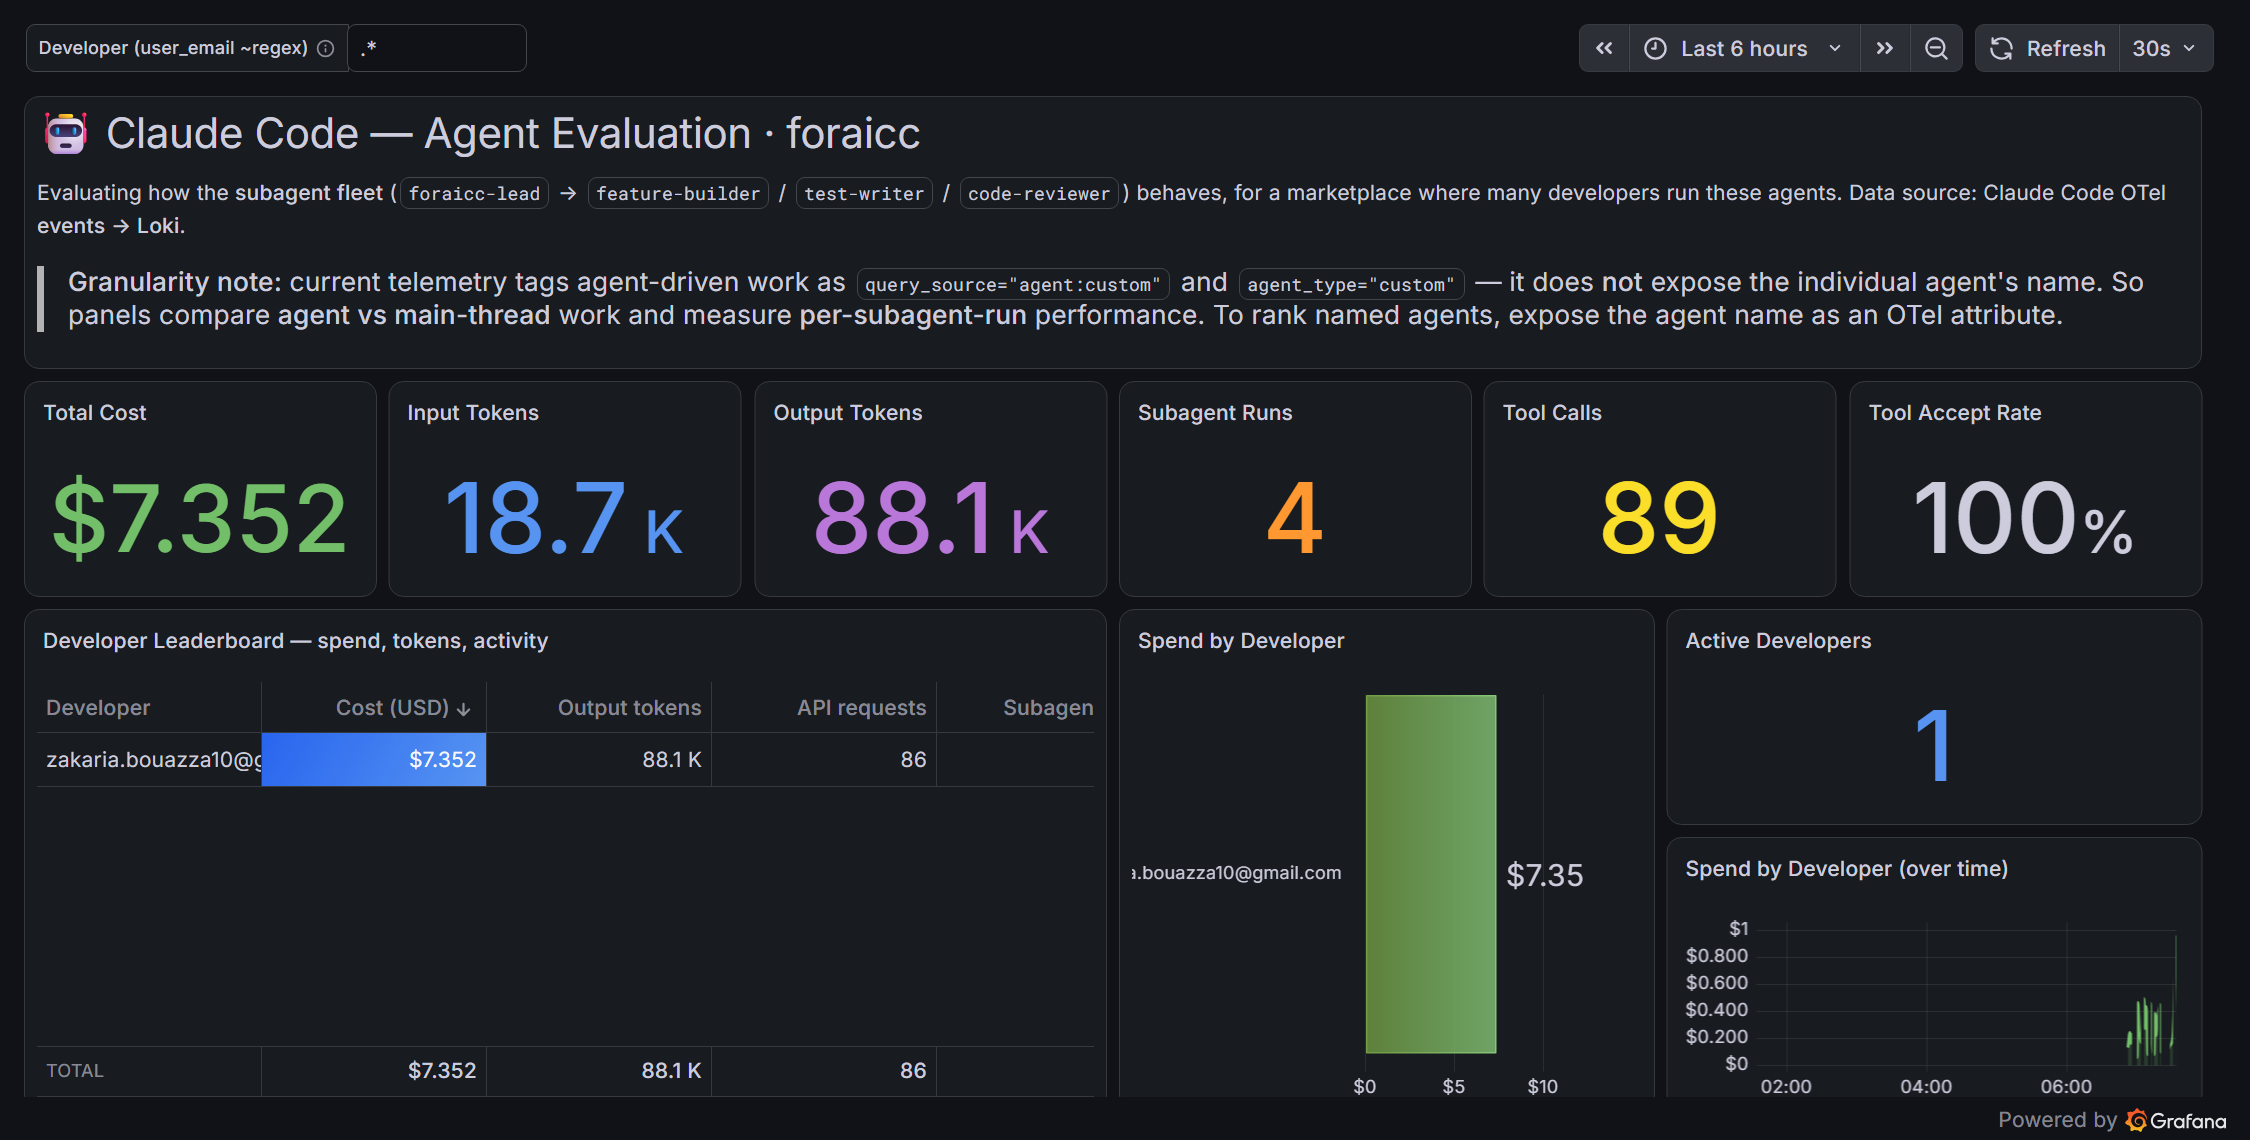The height and width of the screenshot is (1140, 2250).
Task: Click the $7.352 cost gauge cell
Action: click(x=374, y=759)
